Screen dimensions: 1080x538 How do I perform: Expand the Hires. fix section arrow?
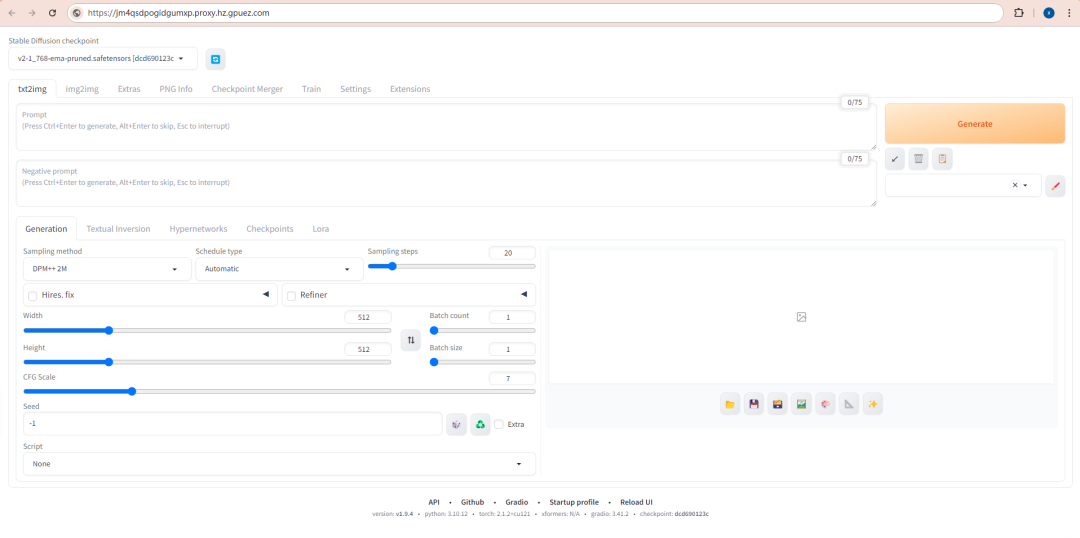point(265,294)
